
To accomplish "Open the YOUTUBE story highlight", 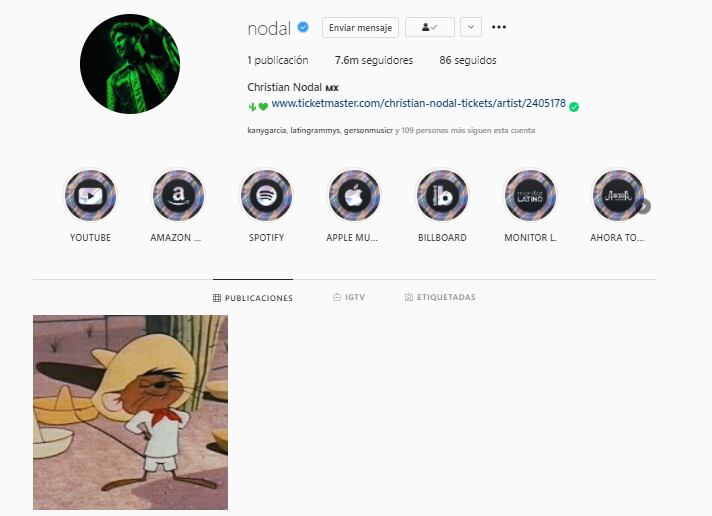I will click(x=90, y=196).
